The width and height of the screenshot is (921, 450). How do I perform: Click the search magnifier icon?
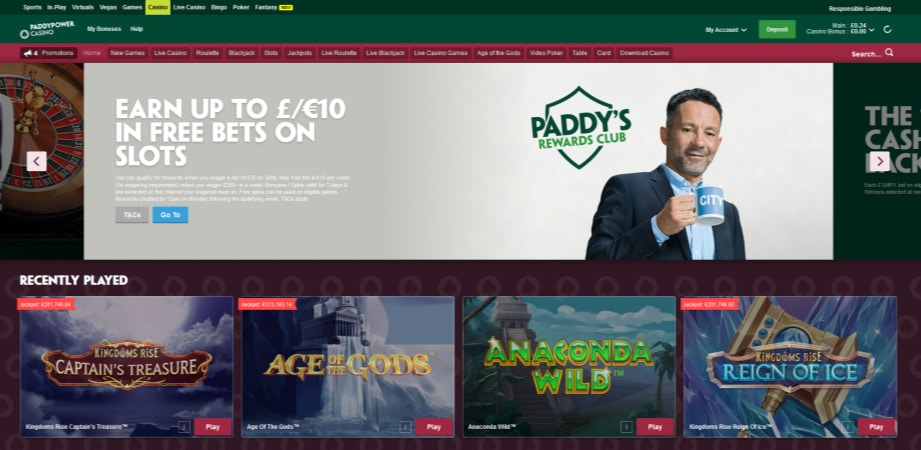point(889,52)
